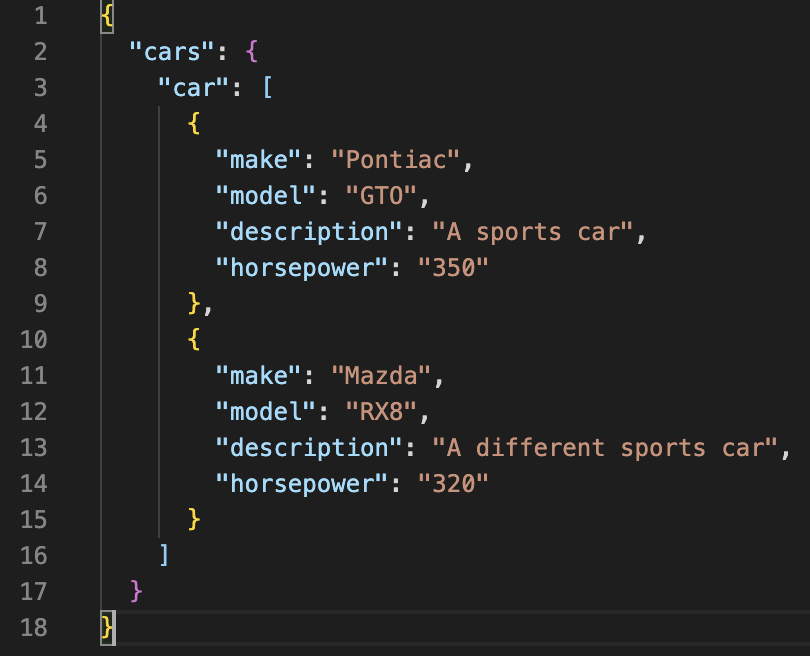810x656 pixels.
Task: Click the "make" key on line 5
Action: pyautogui.click(x=258, y=160)
